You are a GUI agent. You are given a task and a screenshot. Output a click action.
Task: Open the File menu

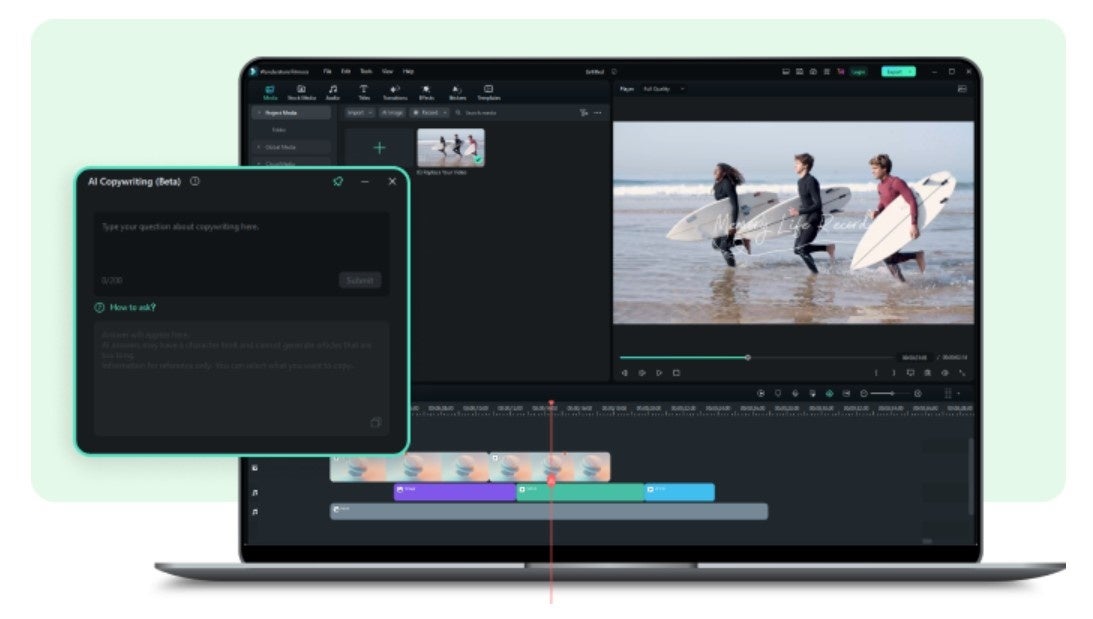pos(328,72)
